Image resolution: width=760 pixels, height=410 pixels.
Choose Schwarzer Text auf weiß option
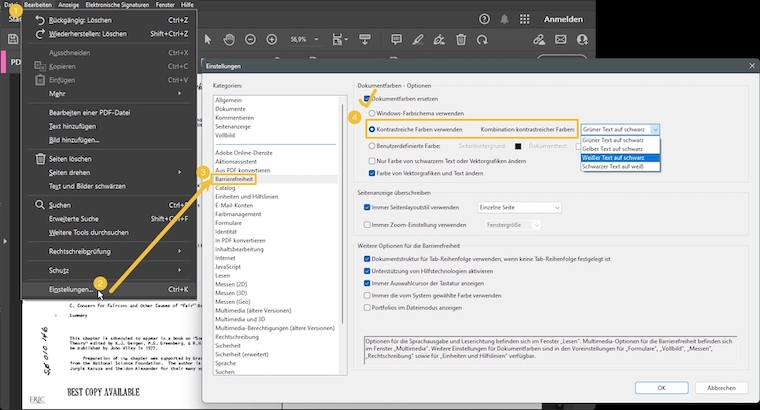[620, 166]
